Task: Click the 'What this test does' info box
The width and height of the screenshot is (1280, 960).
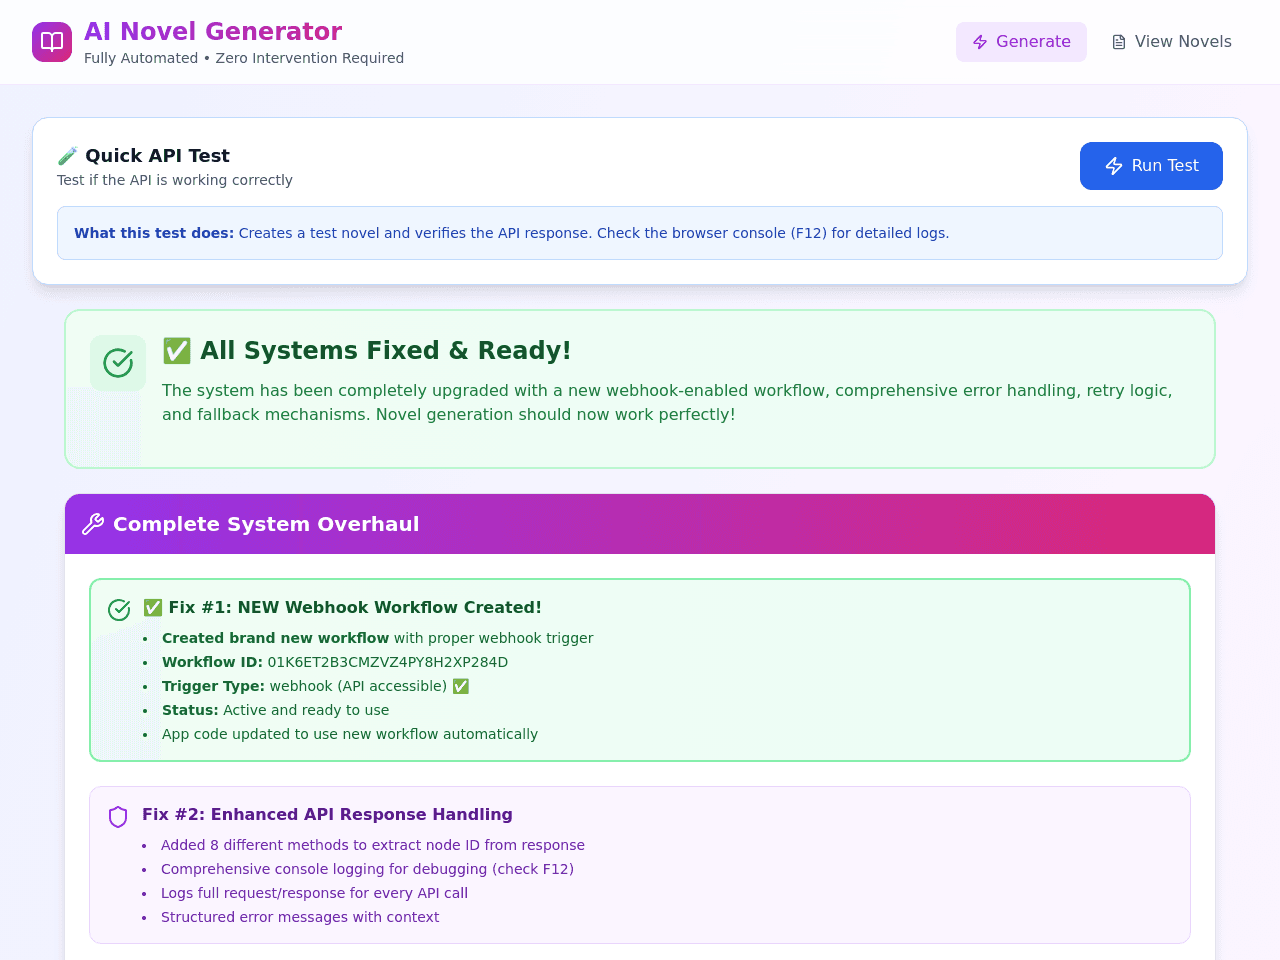Action: (x=640, y=233)
